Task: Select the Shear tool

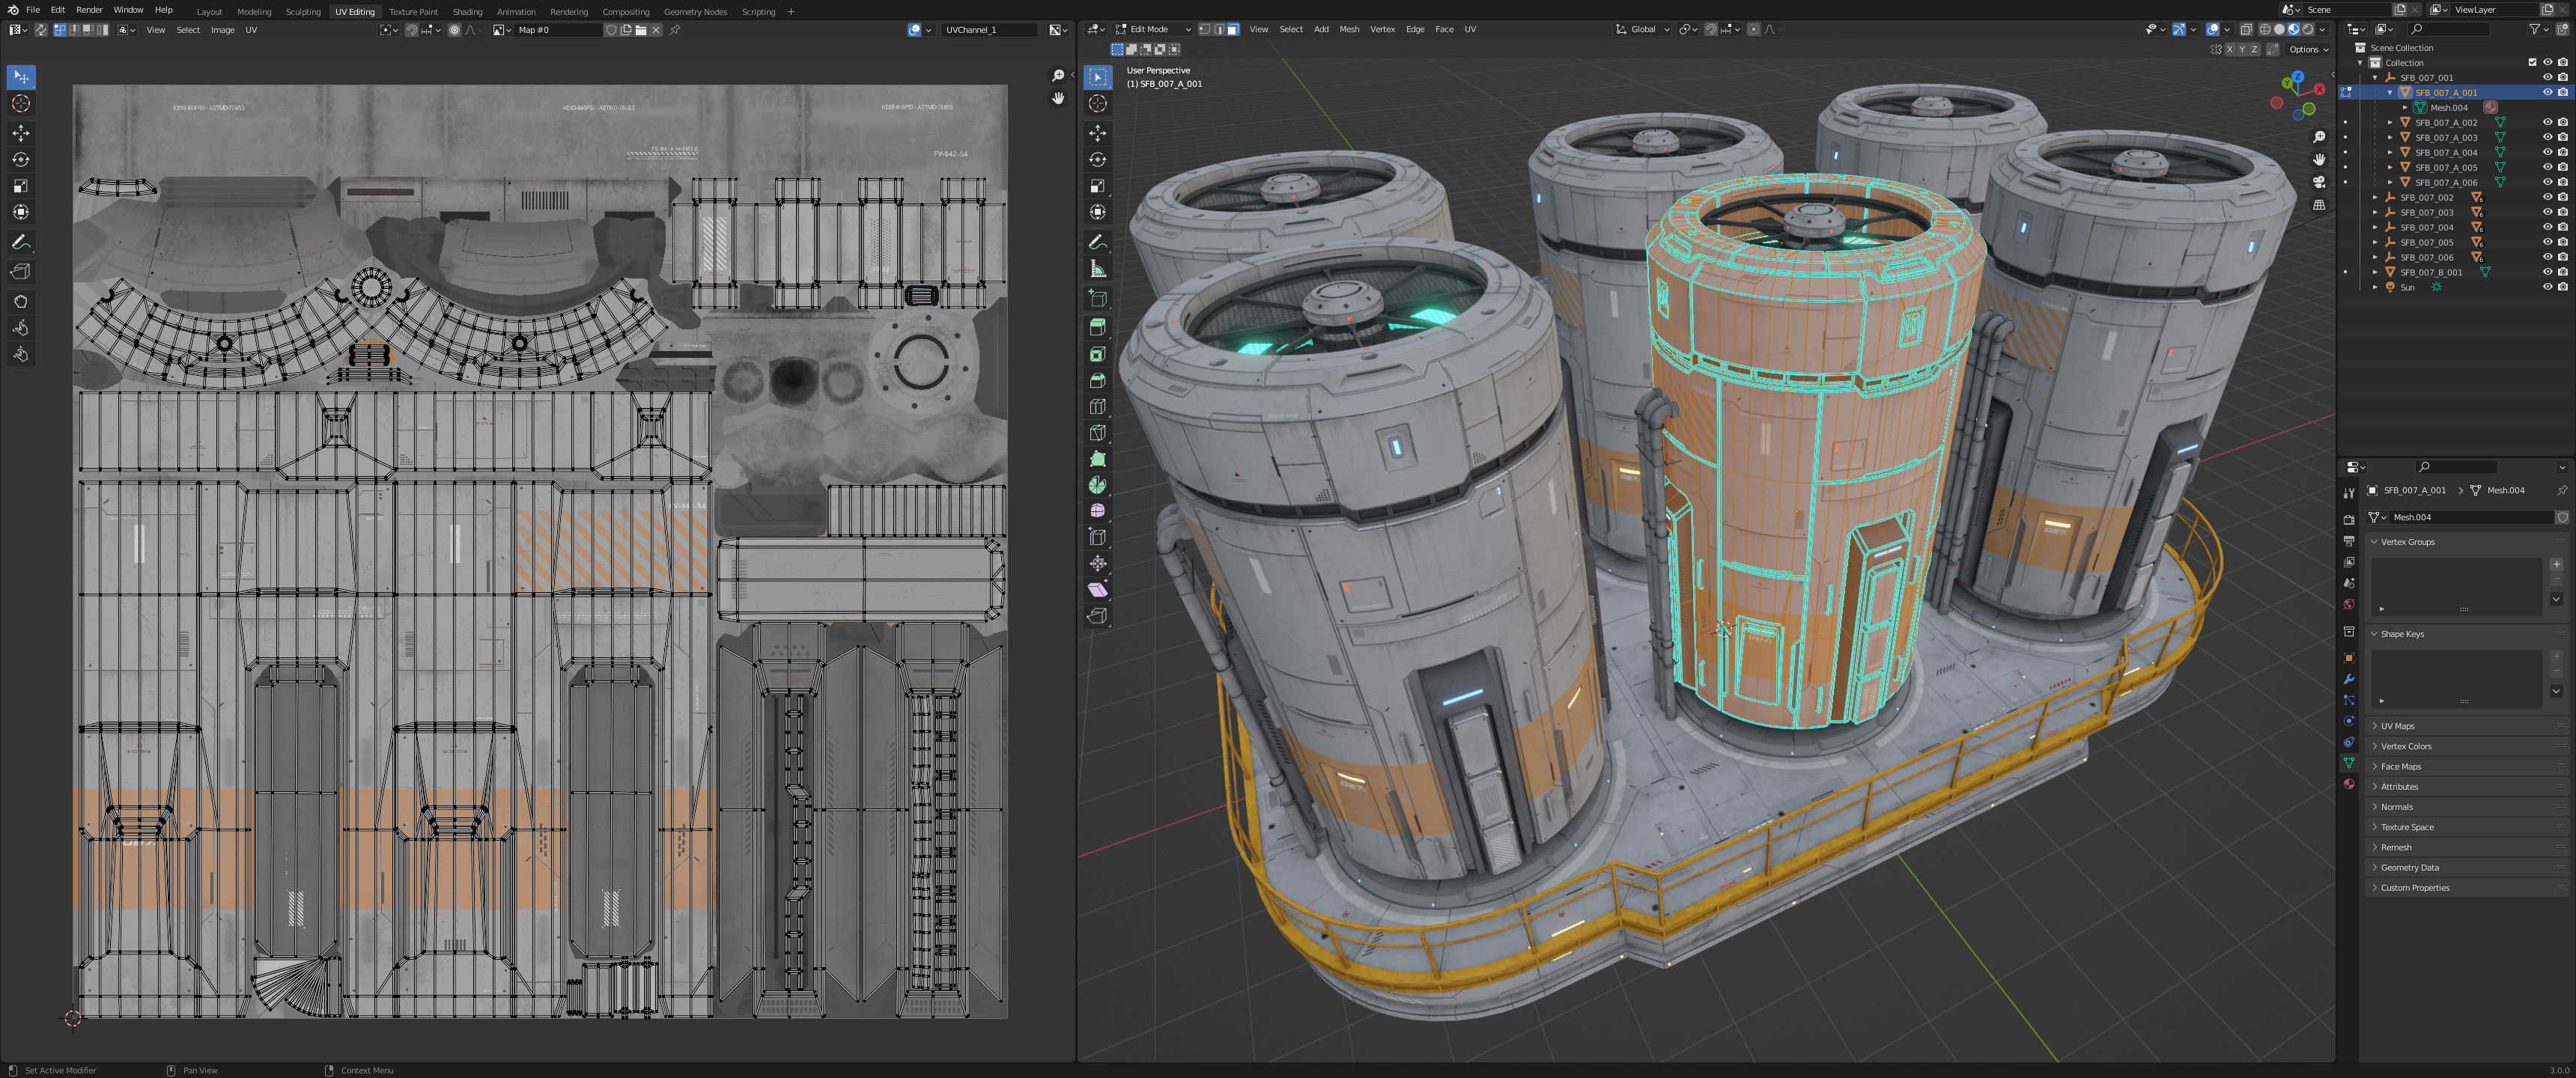Action: pyautogui.click(x=1098, y=590)
